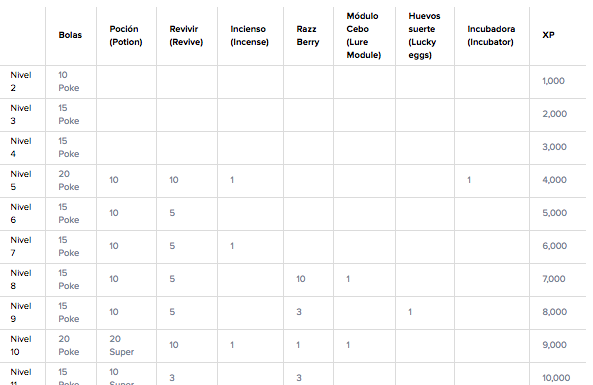
Task: Click the Nivel 5 row label
Action: (21, 180)
